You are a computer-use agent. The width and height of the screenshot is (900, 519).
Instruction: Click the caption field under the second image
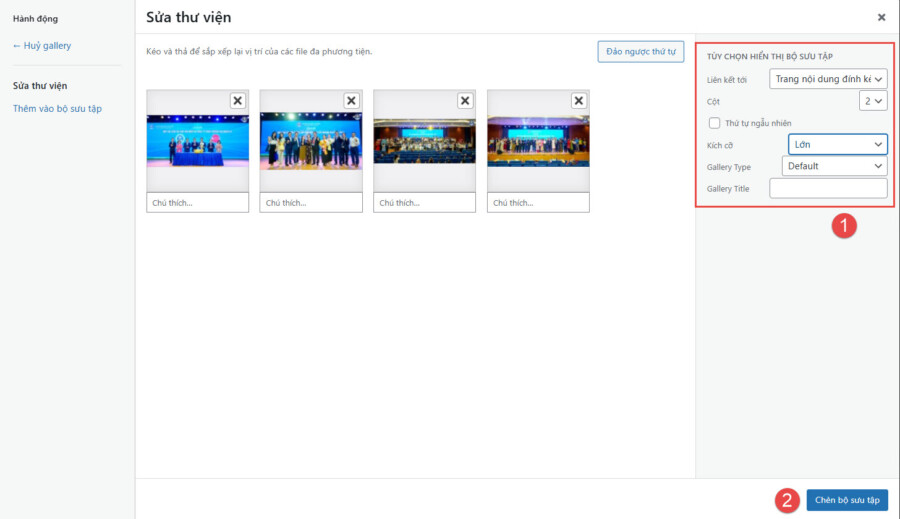click(311, 203)
